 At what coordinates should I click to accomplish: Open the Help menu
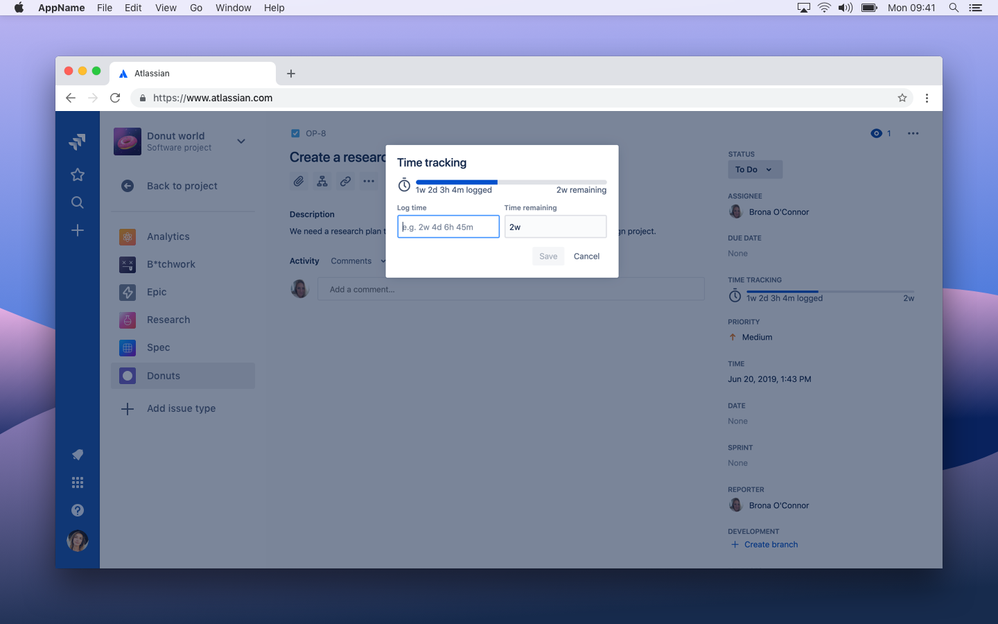(274, 8)
